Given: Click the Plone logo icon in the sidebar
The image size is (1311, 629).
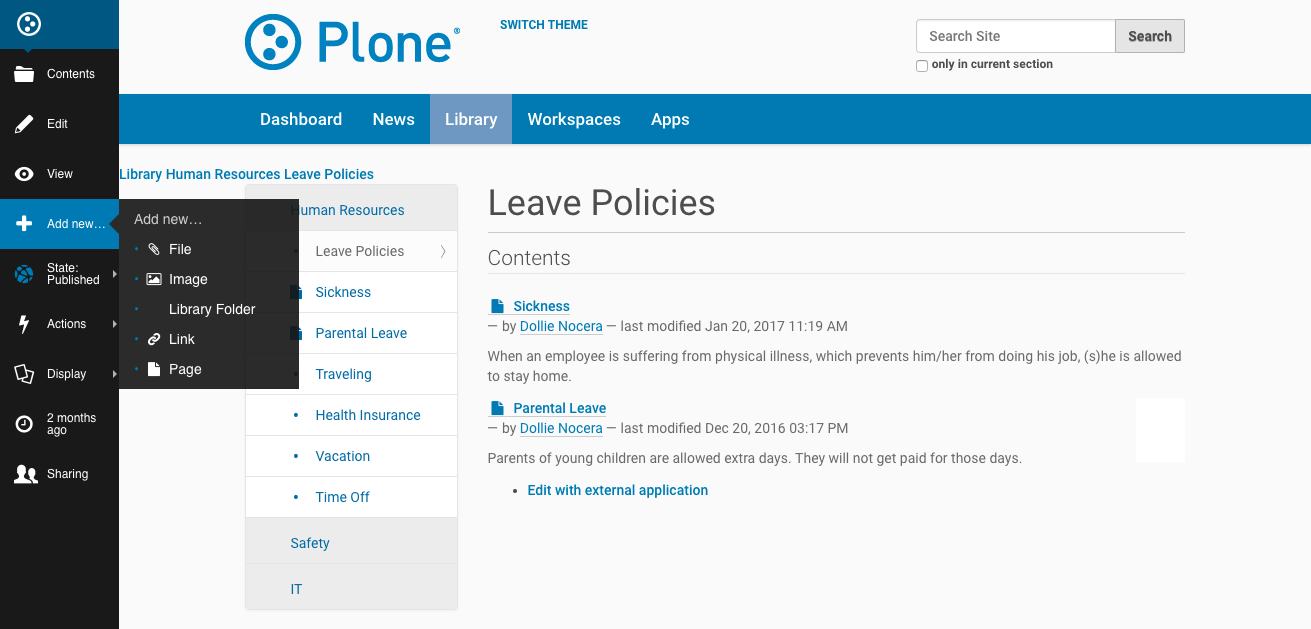Looking at the screenshot, I should click(x=29, y=24).
